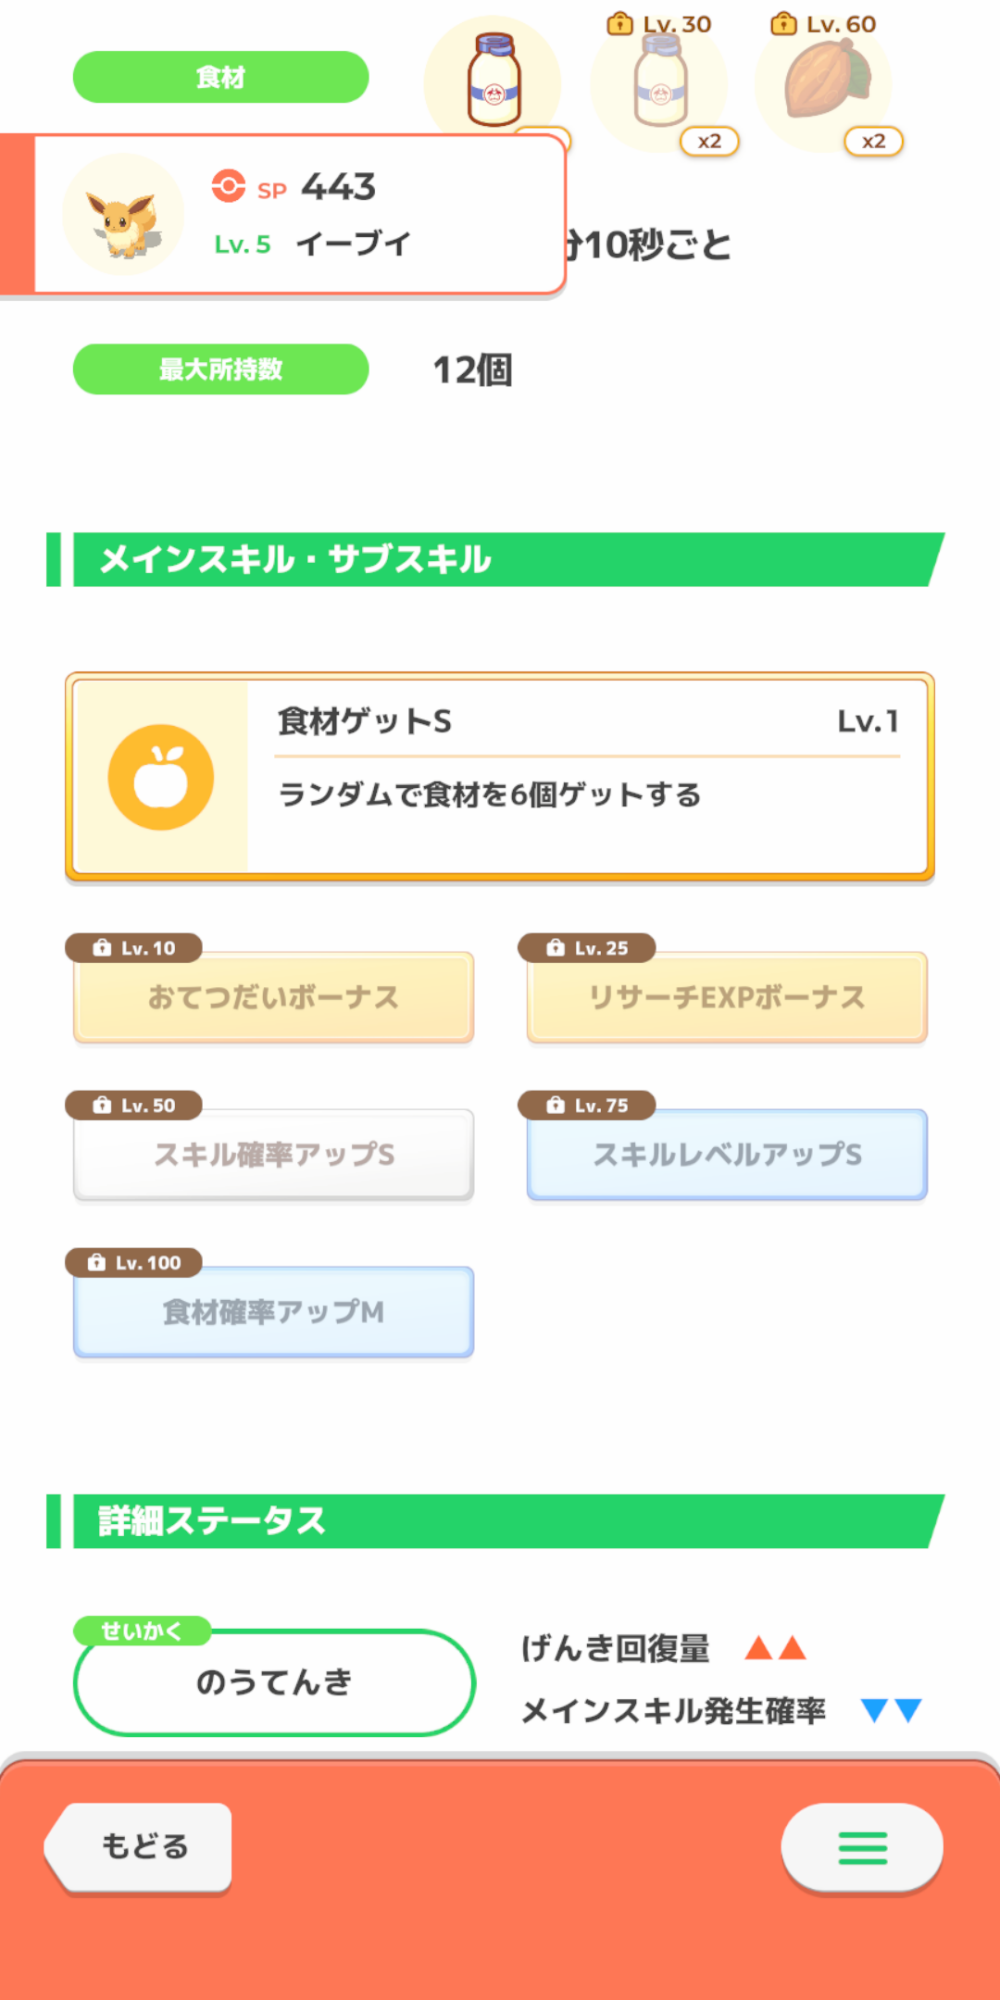Image resolution: width=1000 pixels, height=2000 pixels.
Task: Tap the スキル確率アップS sub skill
Action: coord(273,1154)
